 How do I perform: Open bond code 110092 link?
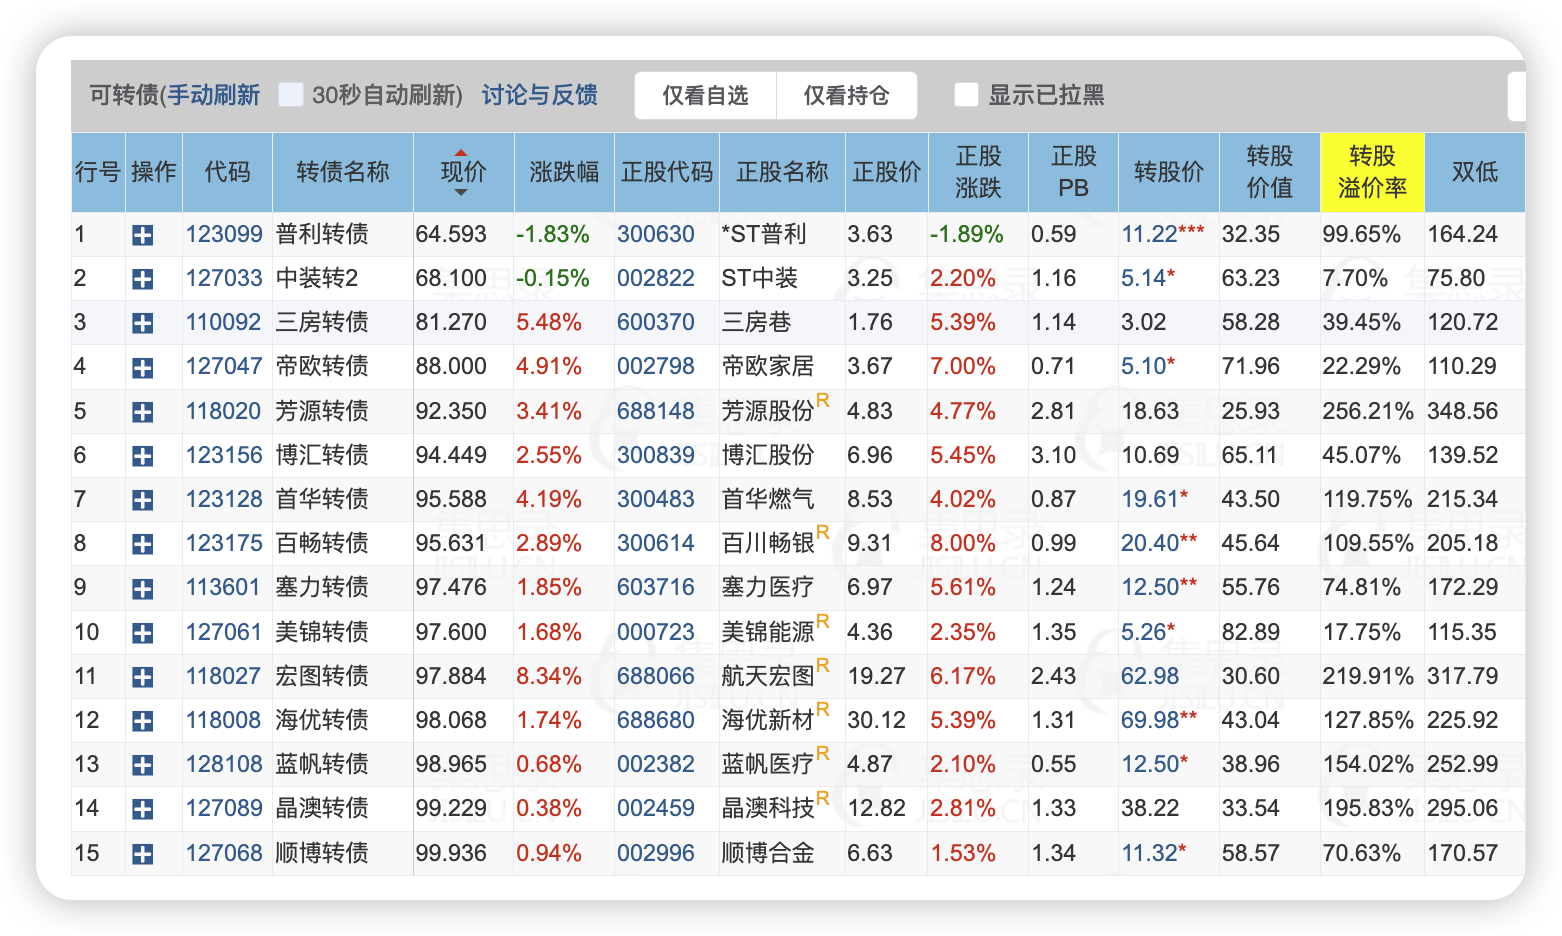pyautogui.click(x=224, y=323)
